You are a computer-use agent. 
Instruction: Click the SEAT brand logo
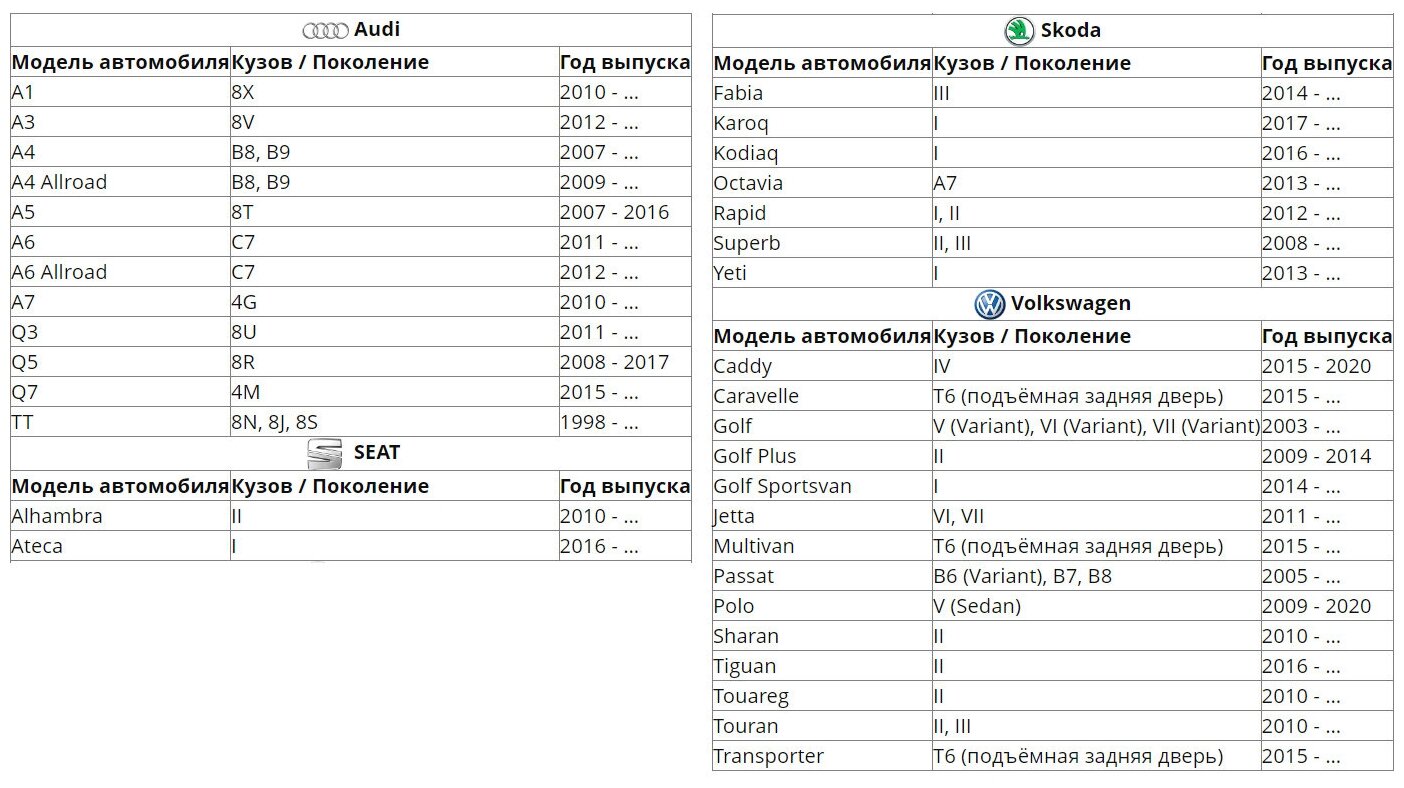(x=324, y=454)
